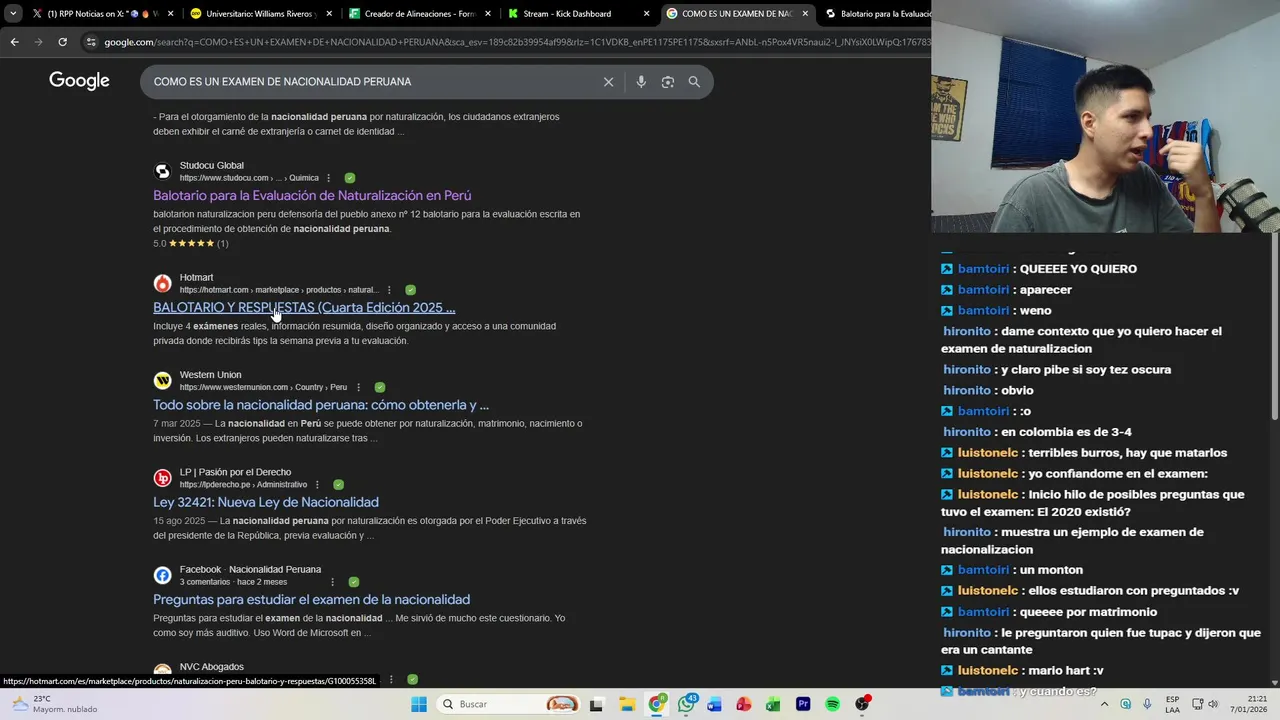1280x720 pixels.
Task: Switch to Universitario Williams Riveros tab
Action: [260, 14]
